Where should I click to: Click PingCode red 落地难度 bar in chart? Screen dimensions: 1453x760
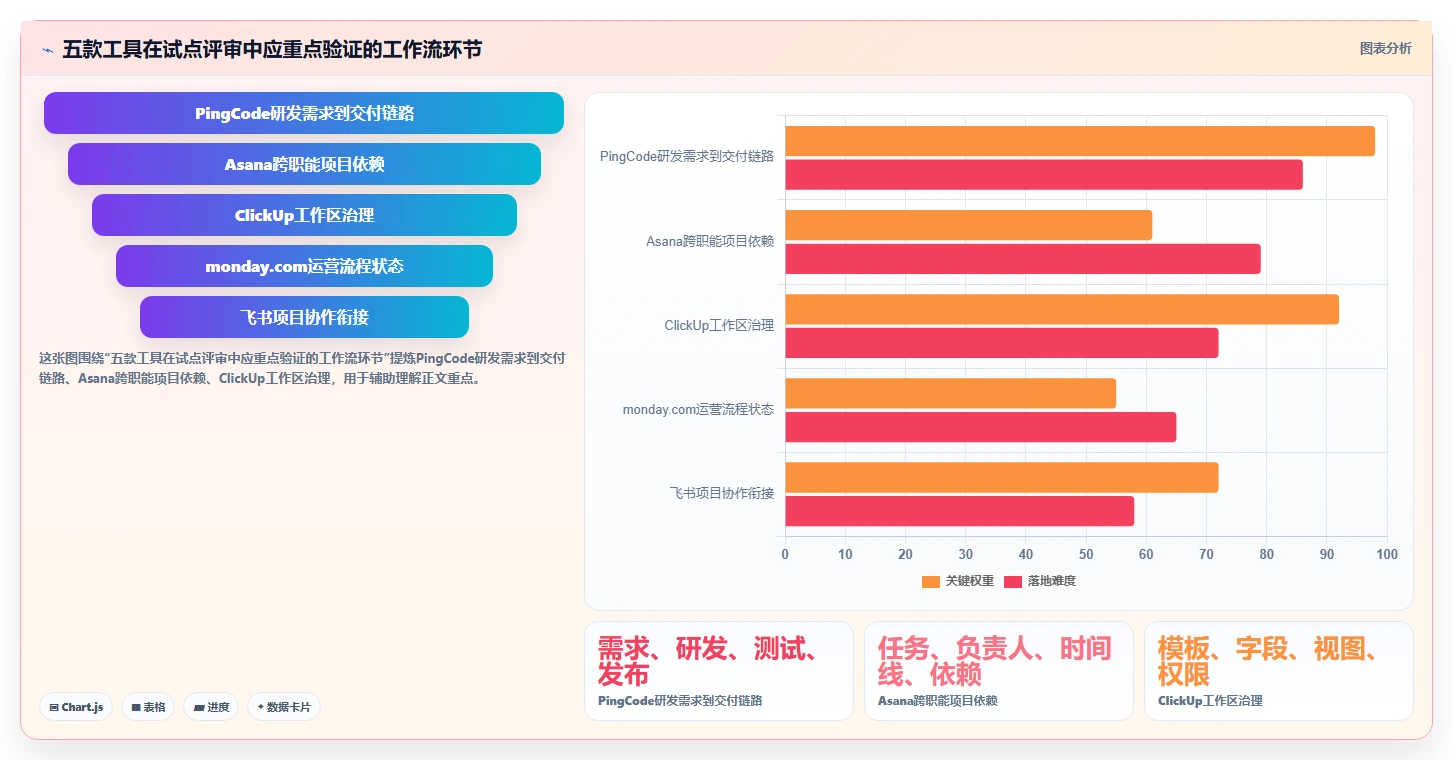click(x=1044, y=174)
